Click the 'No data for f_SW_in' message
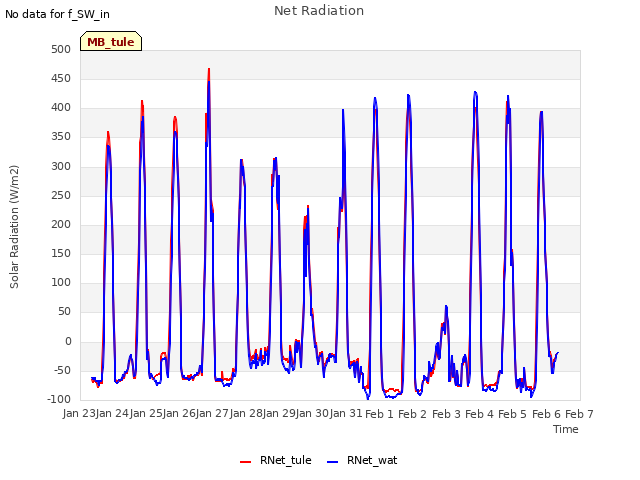Image resolution: width=640 pixels, height=480 pixels. 57,14
